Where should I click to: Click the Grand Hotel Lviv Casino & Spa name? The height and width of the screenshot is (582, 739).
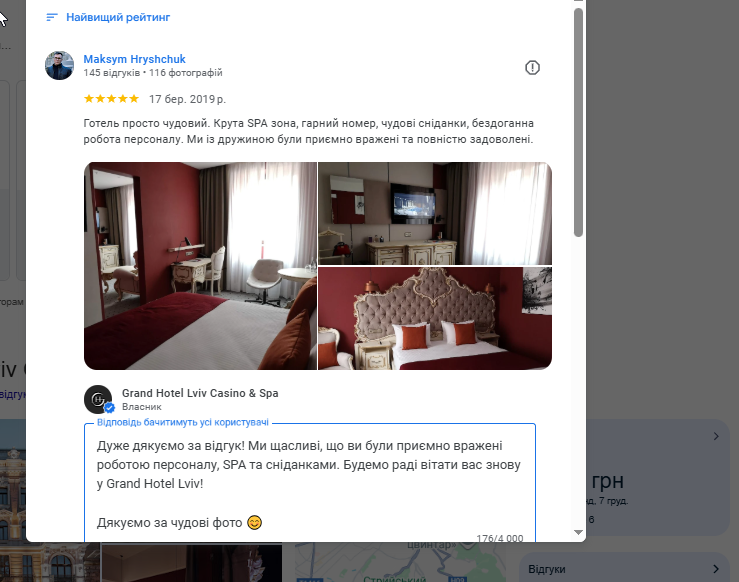200,393
